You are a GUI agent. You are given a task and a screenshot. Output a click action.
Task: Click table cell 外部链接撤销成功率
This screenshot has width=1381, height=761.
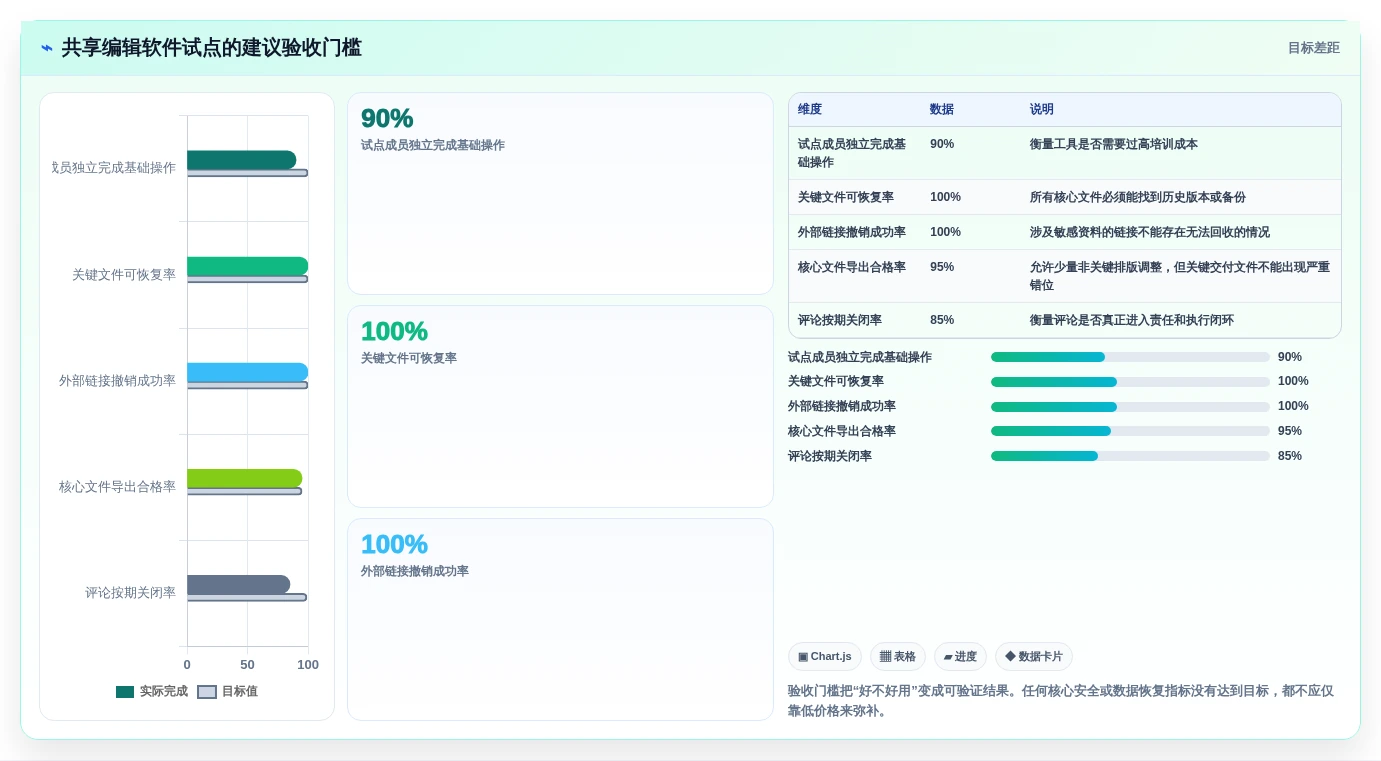[852, 232]
